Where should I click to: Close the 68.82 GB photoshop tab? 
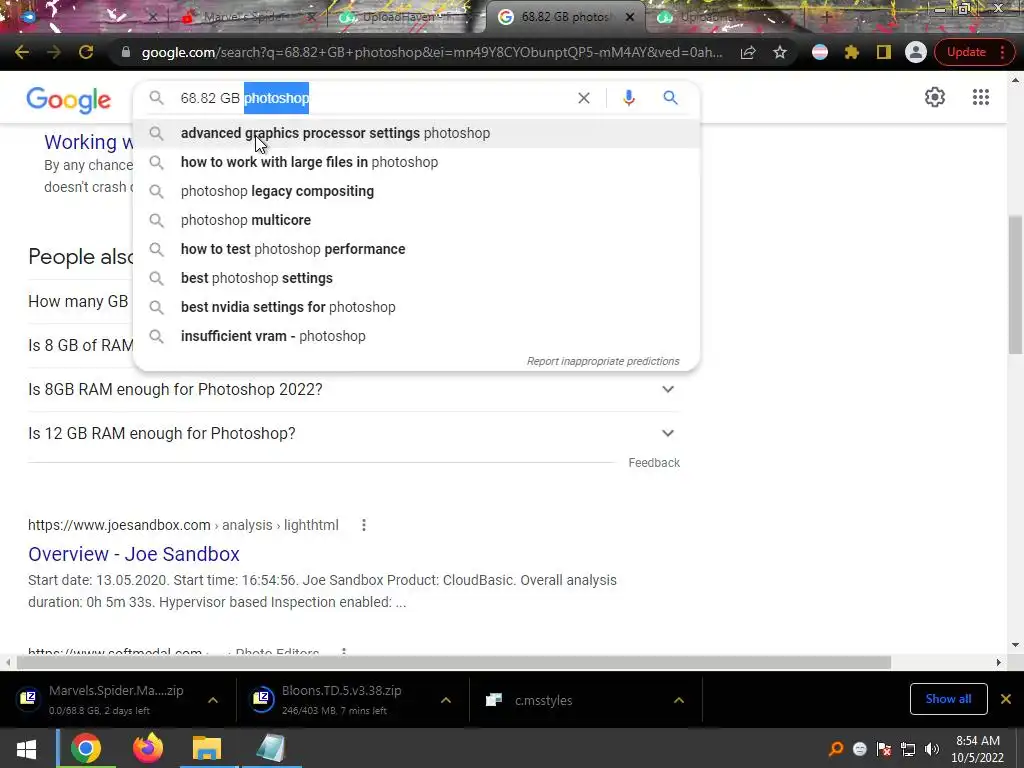click(630, 17)
